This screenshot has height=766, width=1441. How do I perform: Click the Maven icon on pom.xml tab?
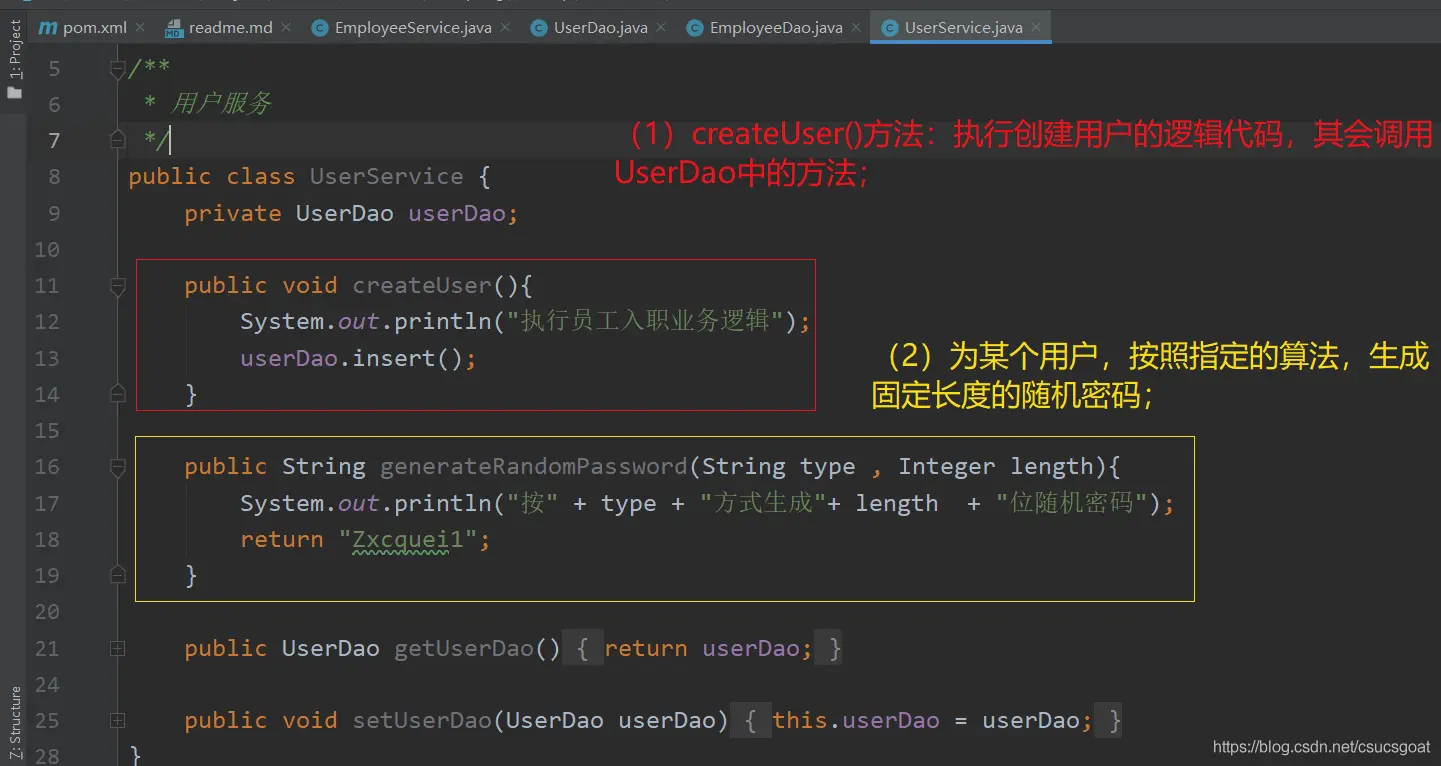tap(47, 27)
